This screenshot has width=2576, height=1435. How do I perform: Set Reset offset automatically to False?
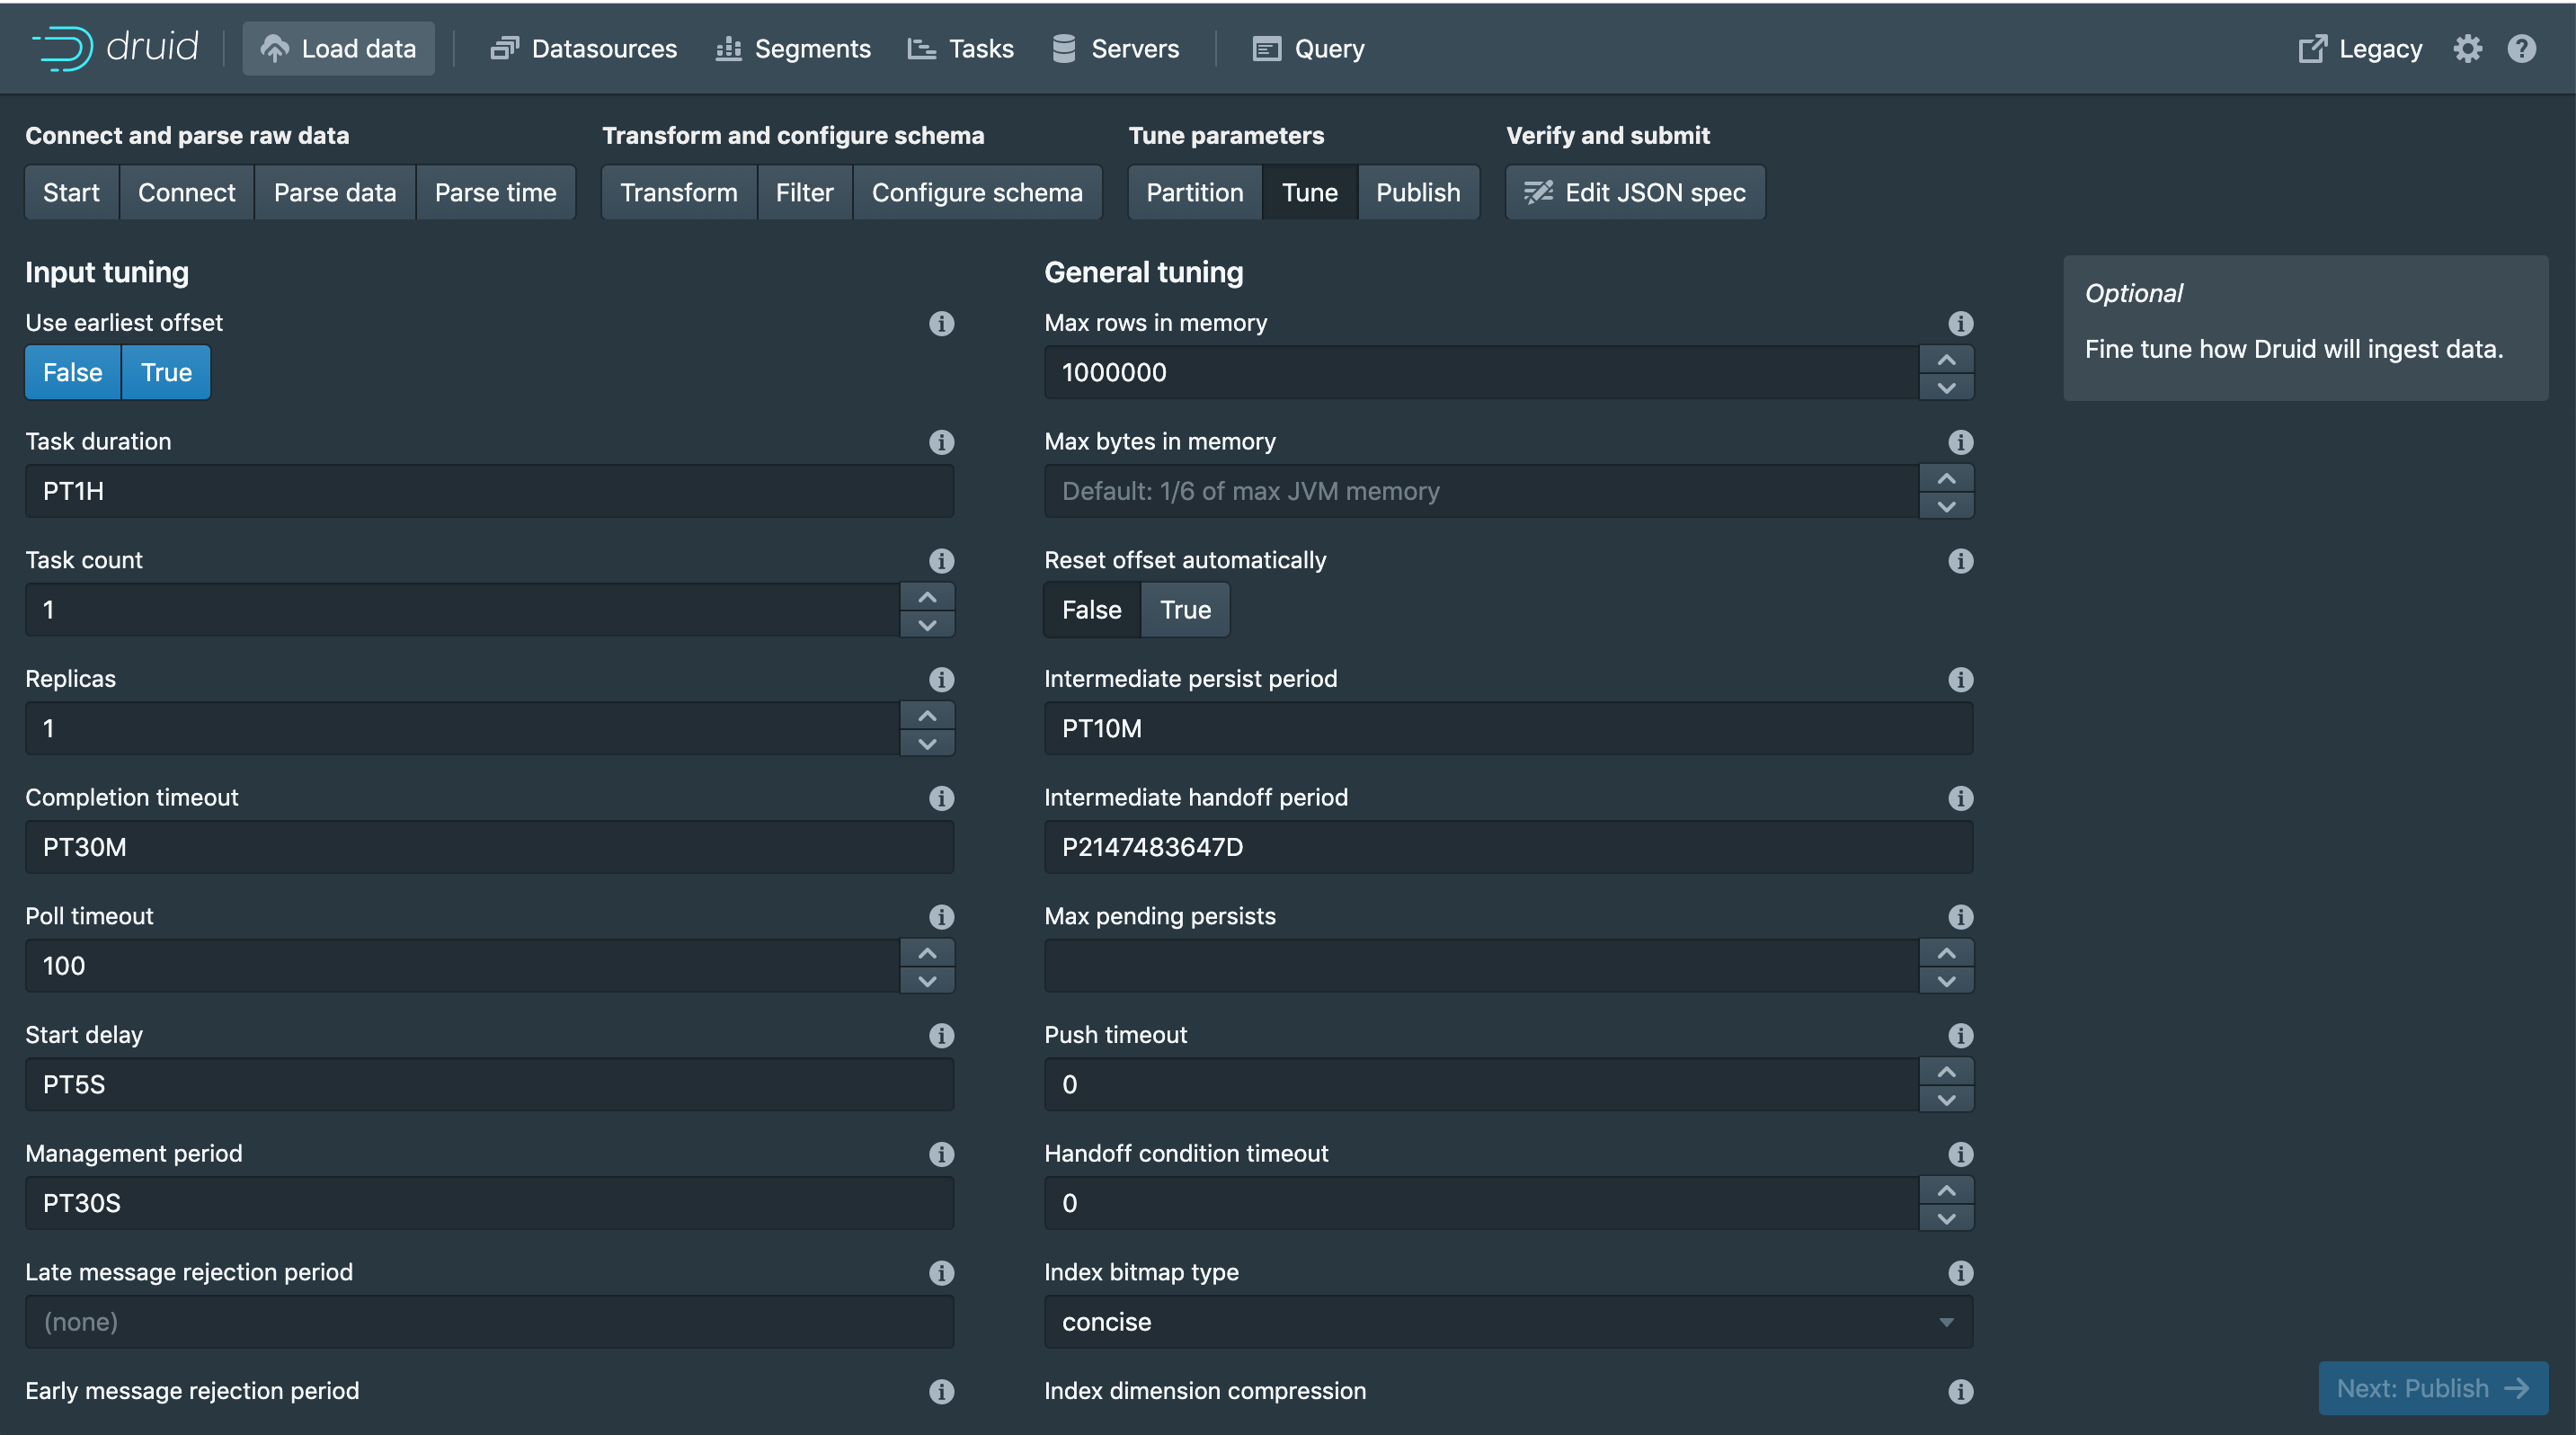point(1092,610)
